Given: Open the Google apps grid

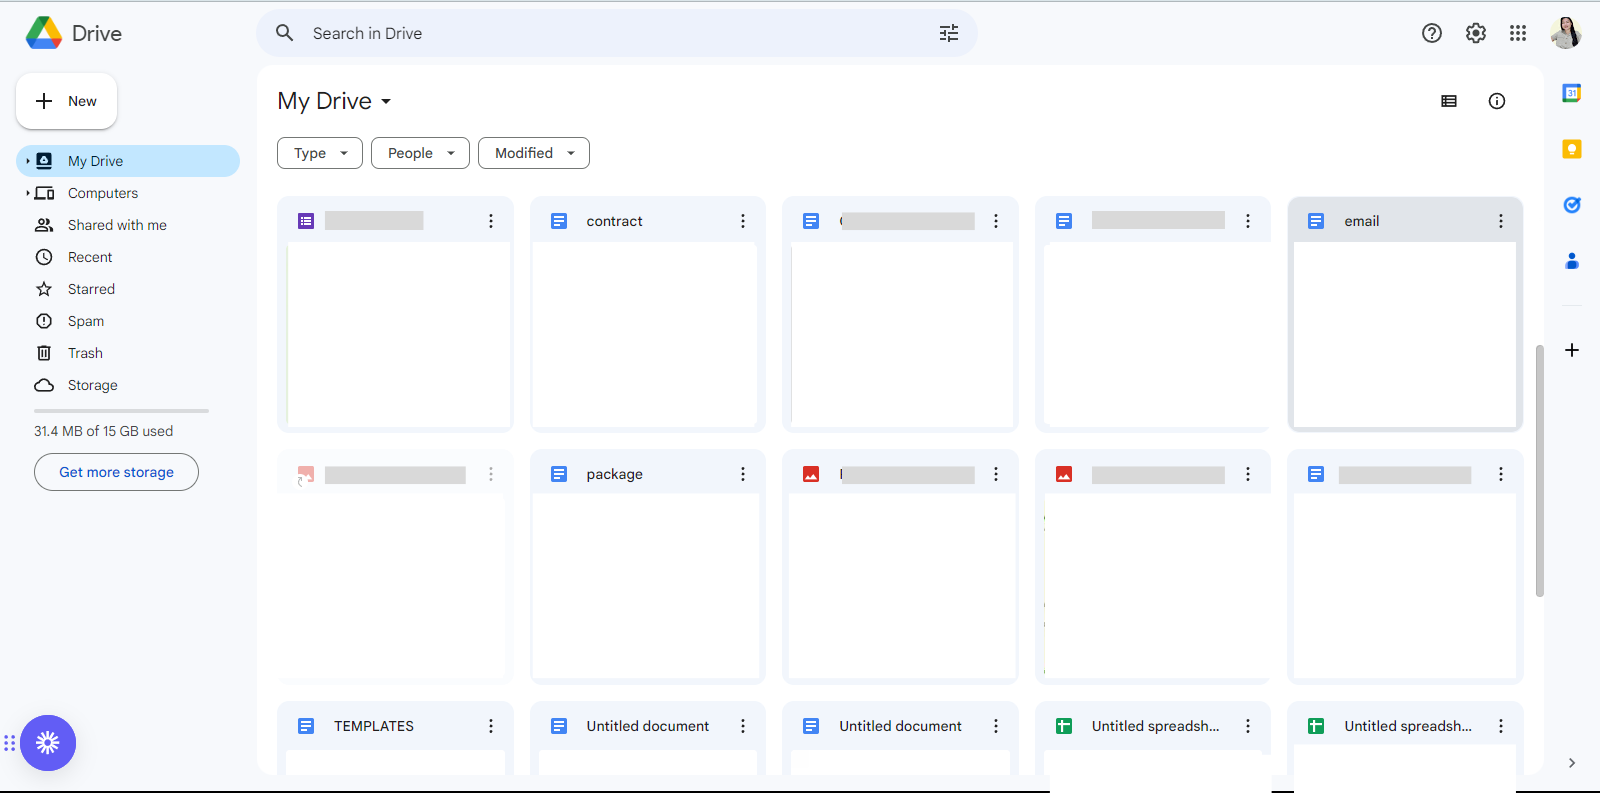Looking at the screenshot, I should point(1518,33).
